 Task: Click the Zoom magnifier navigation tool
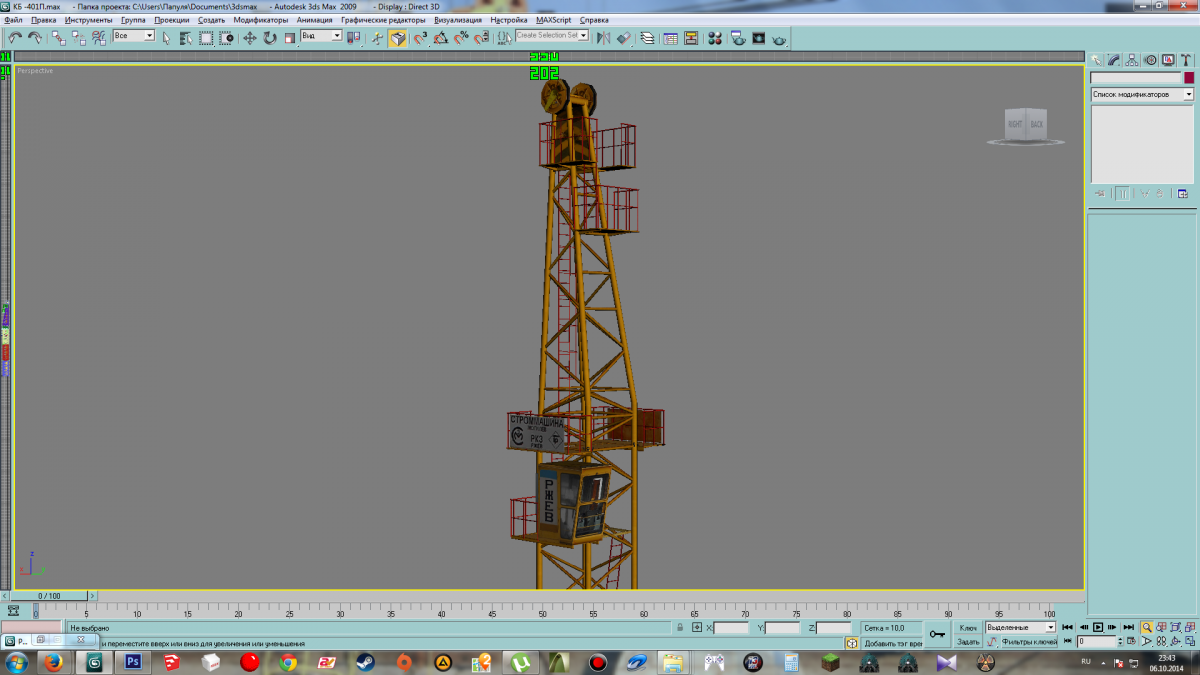1147,627
